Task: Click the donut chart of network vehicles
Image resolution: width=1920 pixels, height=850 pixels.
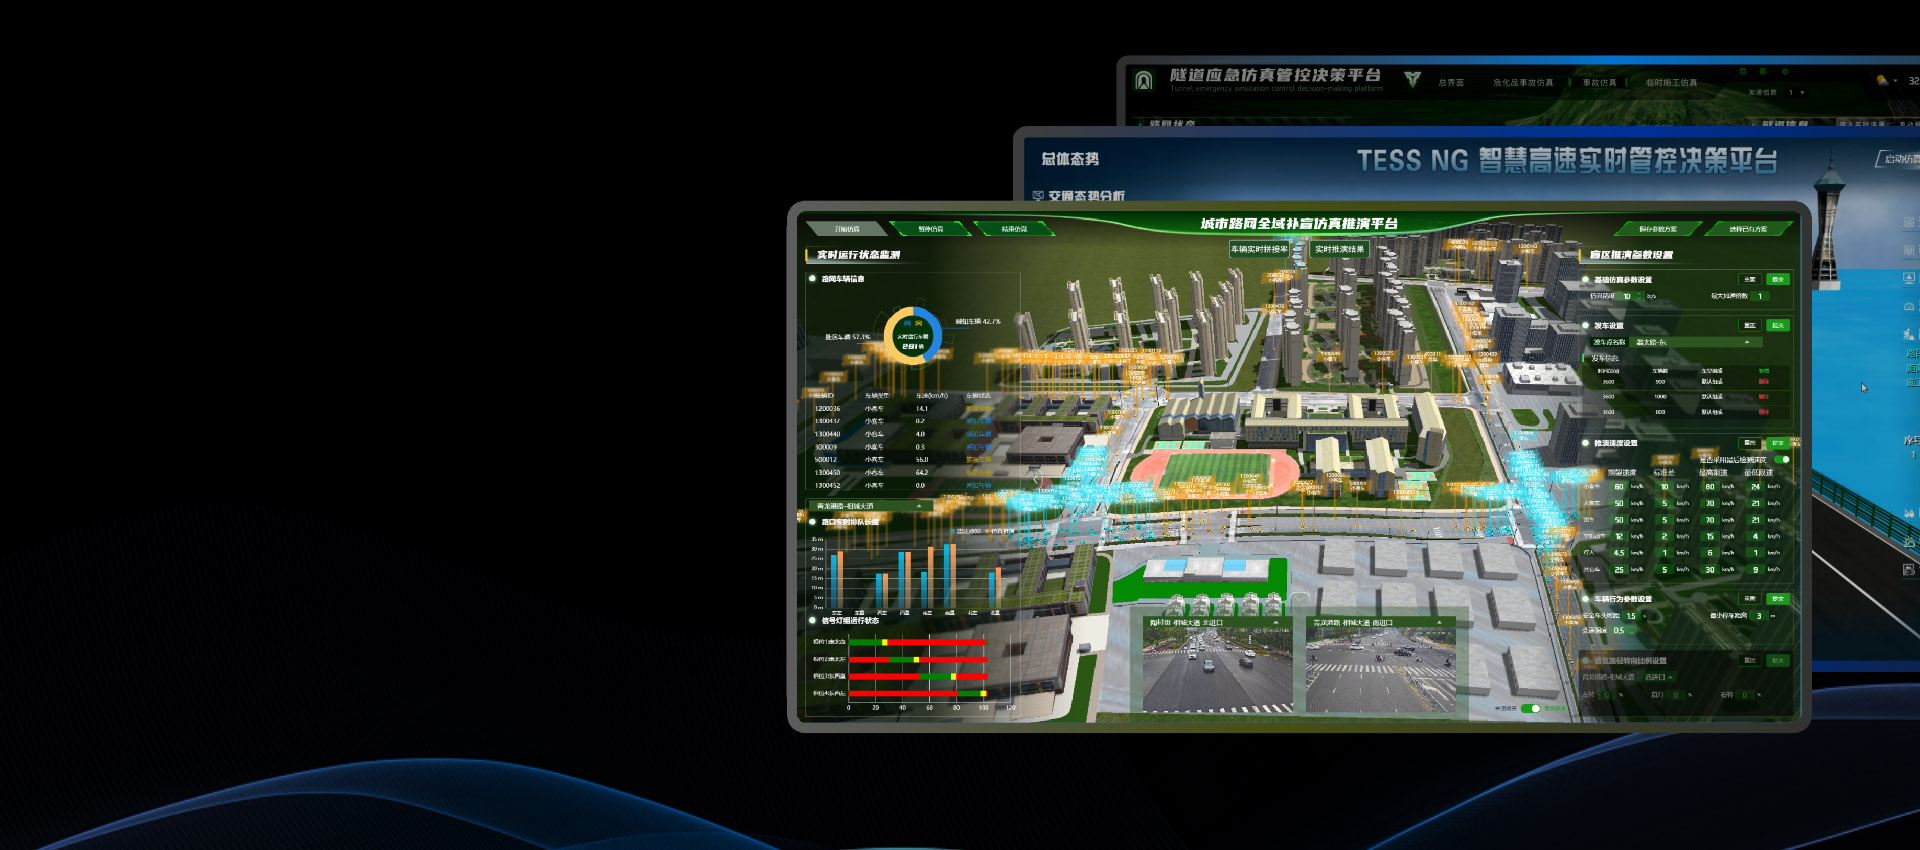Action: pos(912,336)
